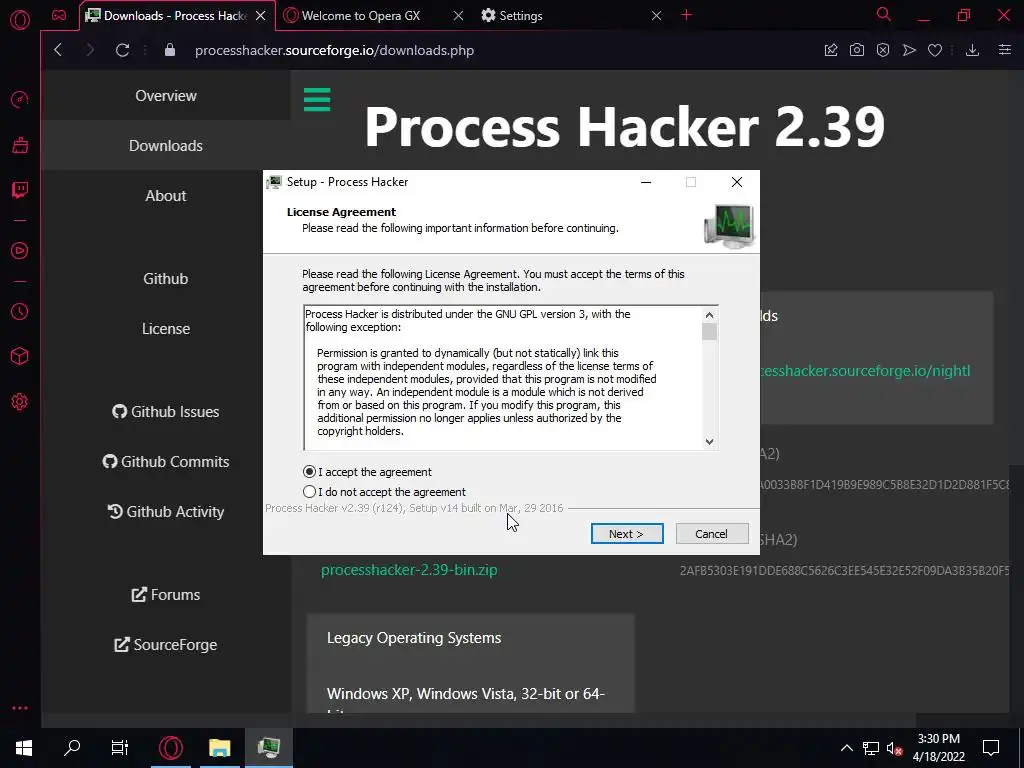
Task: Open the License navigation link
Action: point(166,328)
